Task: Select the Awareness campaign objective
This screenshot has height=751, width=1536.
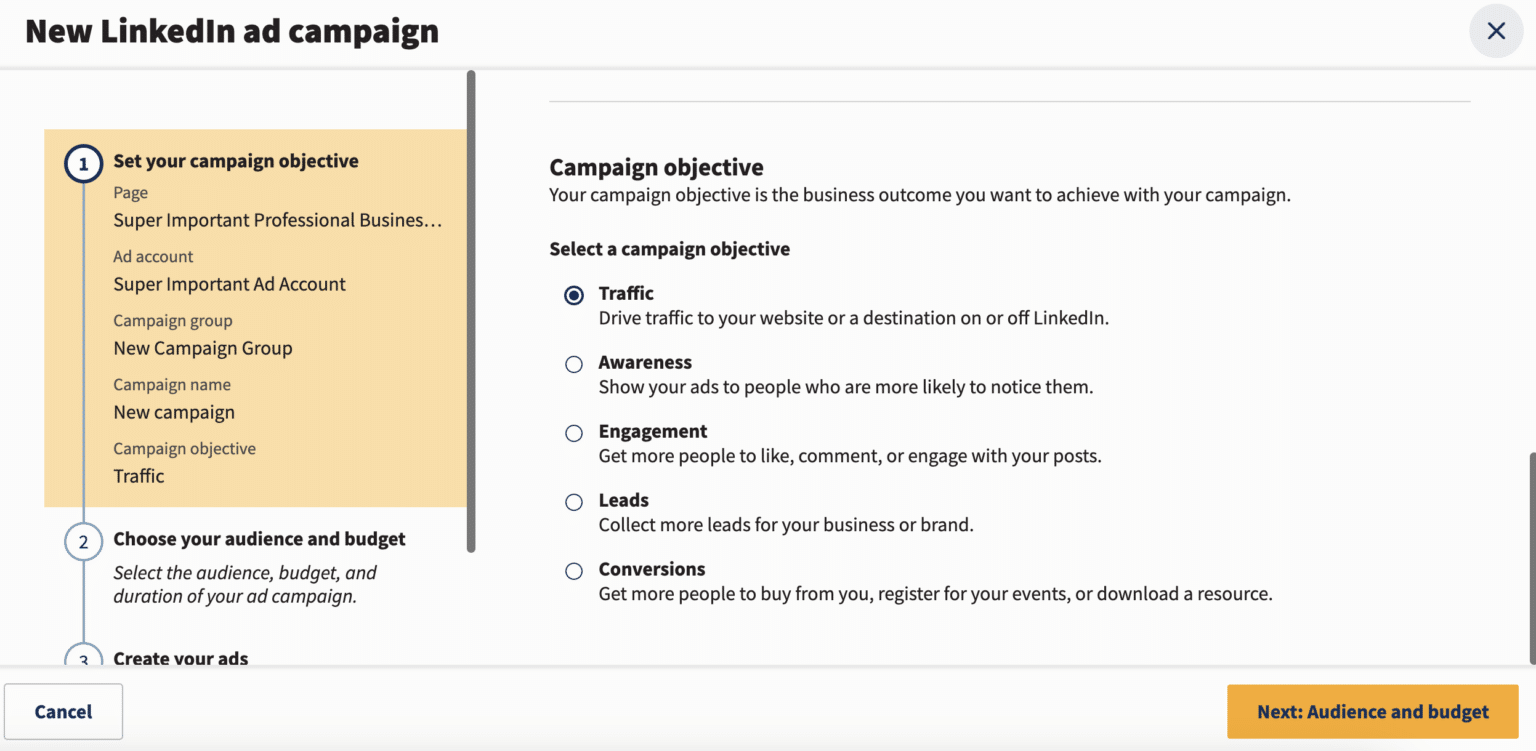Action: [x=573, y=364]
